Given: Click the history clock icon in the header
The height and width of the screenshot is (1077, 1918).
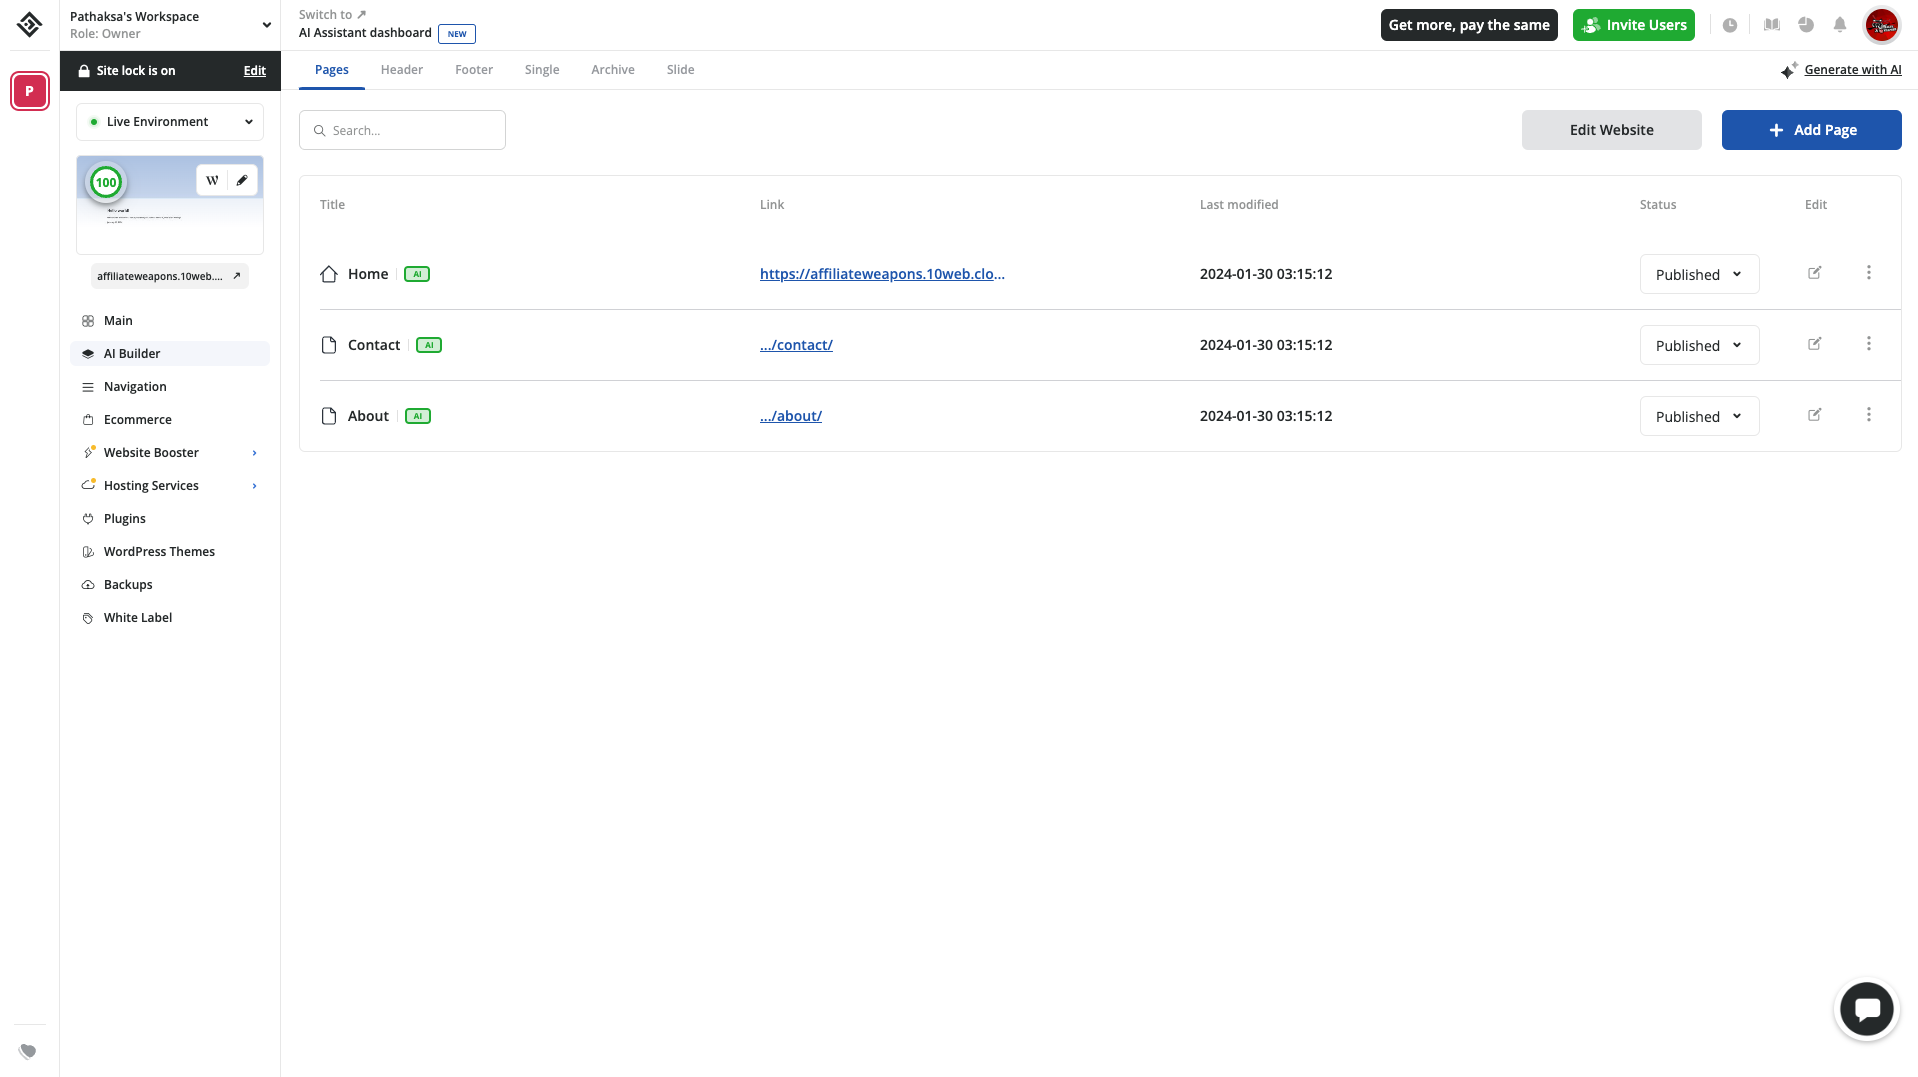Looking at the screenshot, I should point(1730,25).
